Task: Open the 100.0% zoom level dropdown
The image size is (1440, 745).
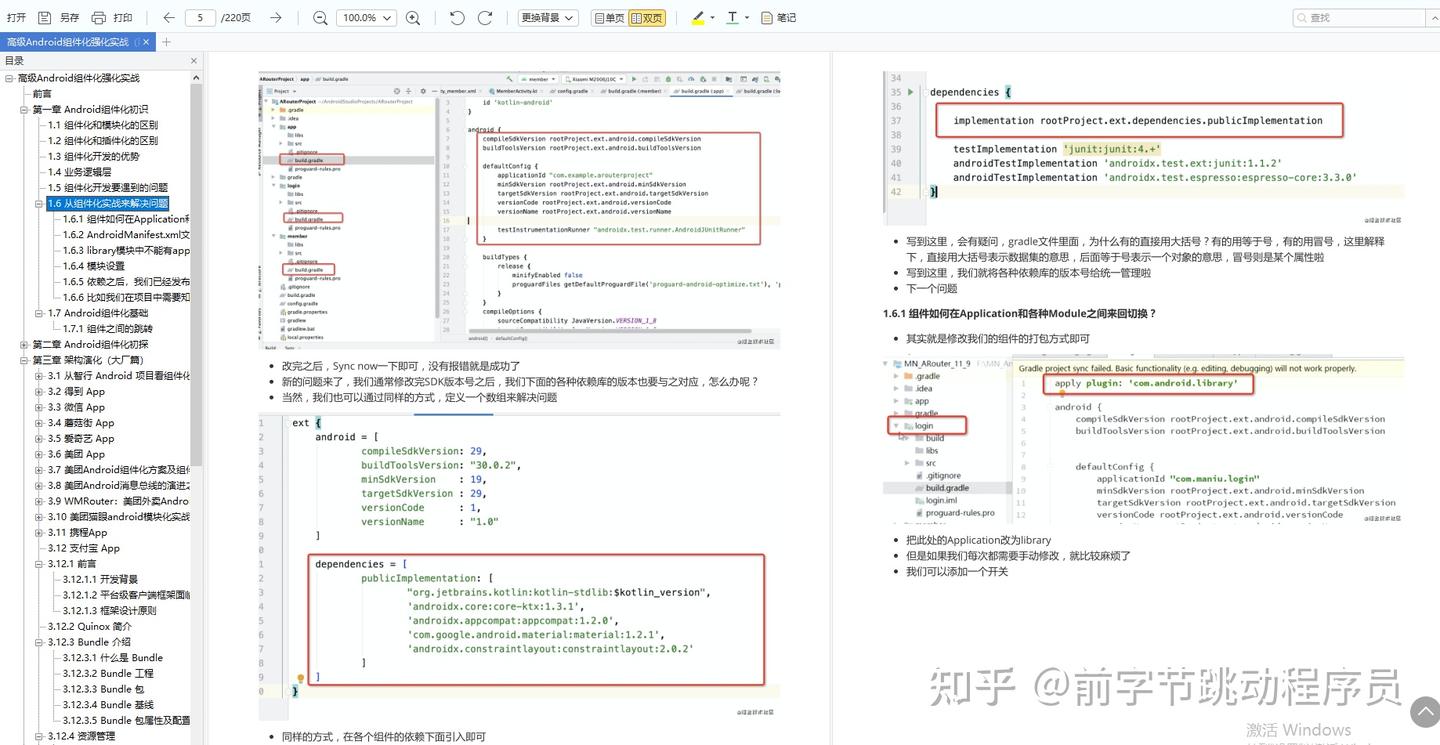Action: (366, 17)
